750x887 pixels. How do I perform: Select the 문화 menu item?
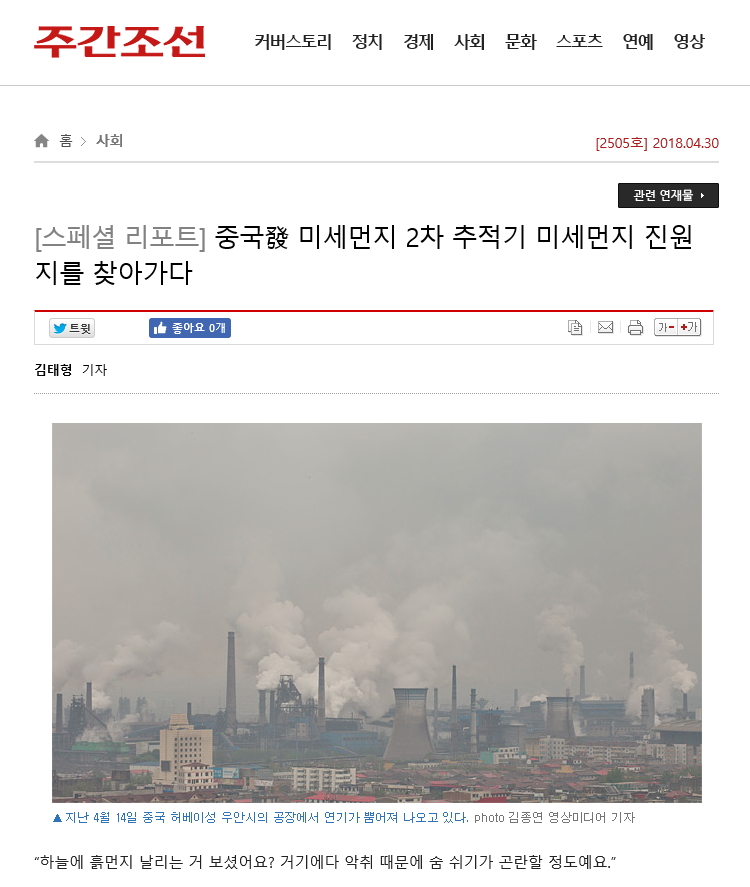coord(520,41)
